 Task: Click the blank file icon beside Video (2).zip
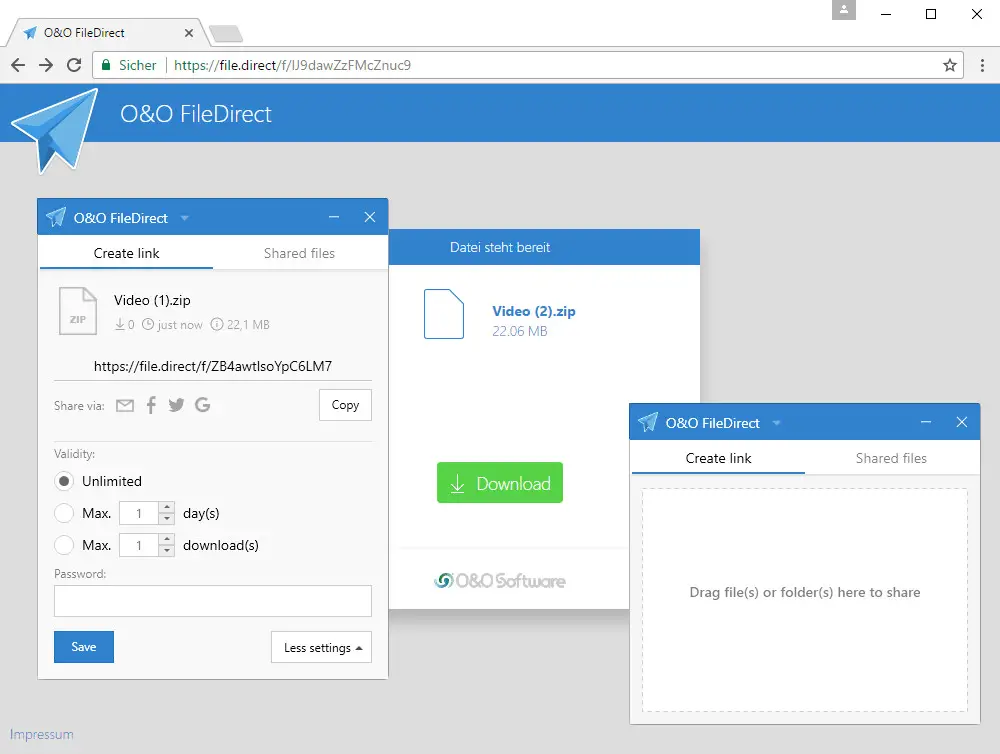pos(444,314)
